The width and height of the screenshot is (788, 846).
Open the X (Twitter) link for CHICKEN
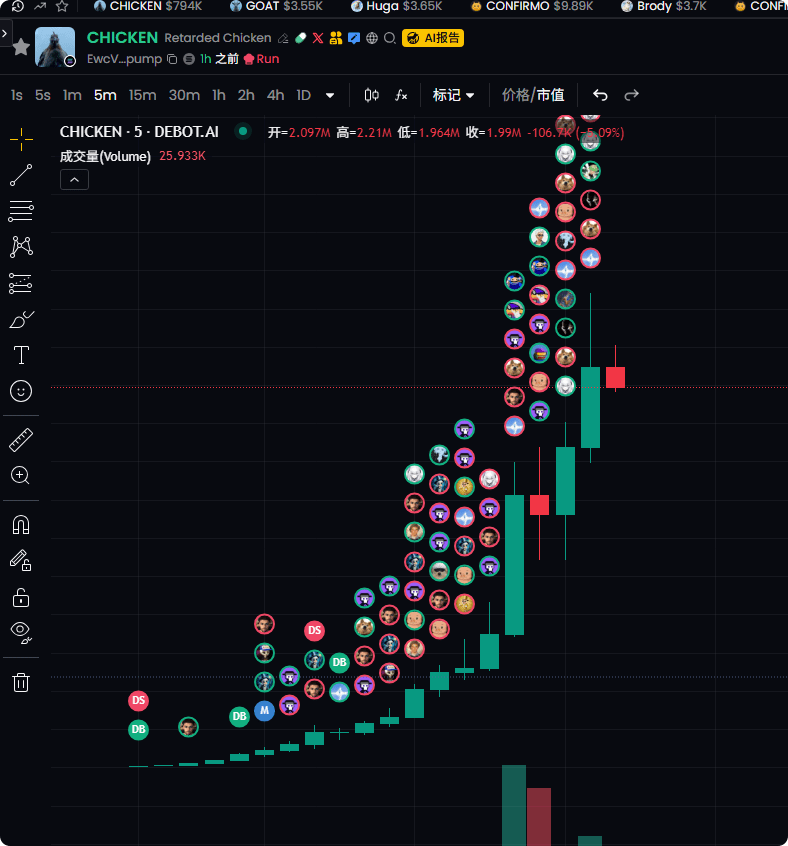click(x=318, y=38)
